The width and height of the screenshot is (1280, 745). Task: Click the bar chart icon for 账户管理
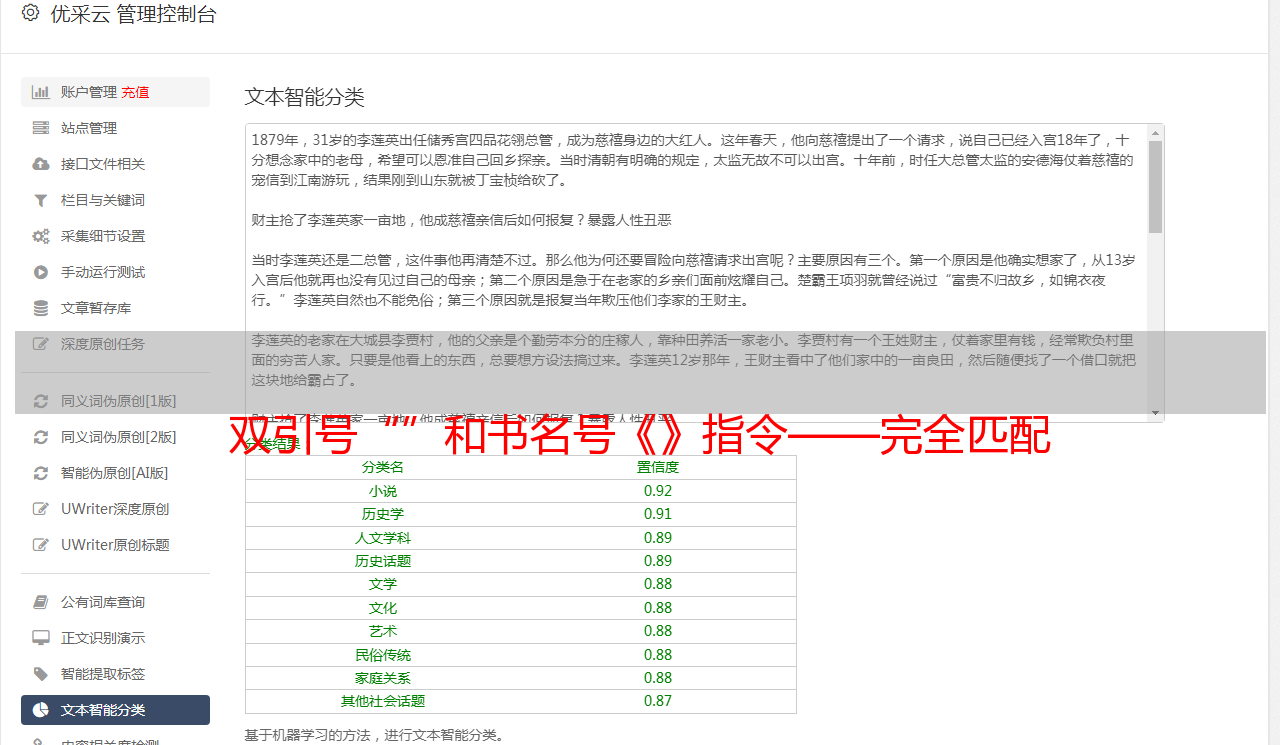tap(41, 92)
